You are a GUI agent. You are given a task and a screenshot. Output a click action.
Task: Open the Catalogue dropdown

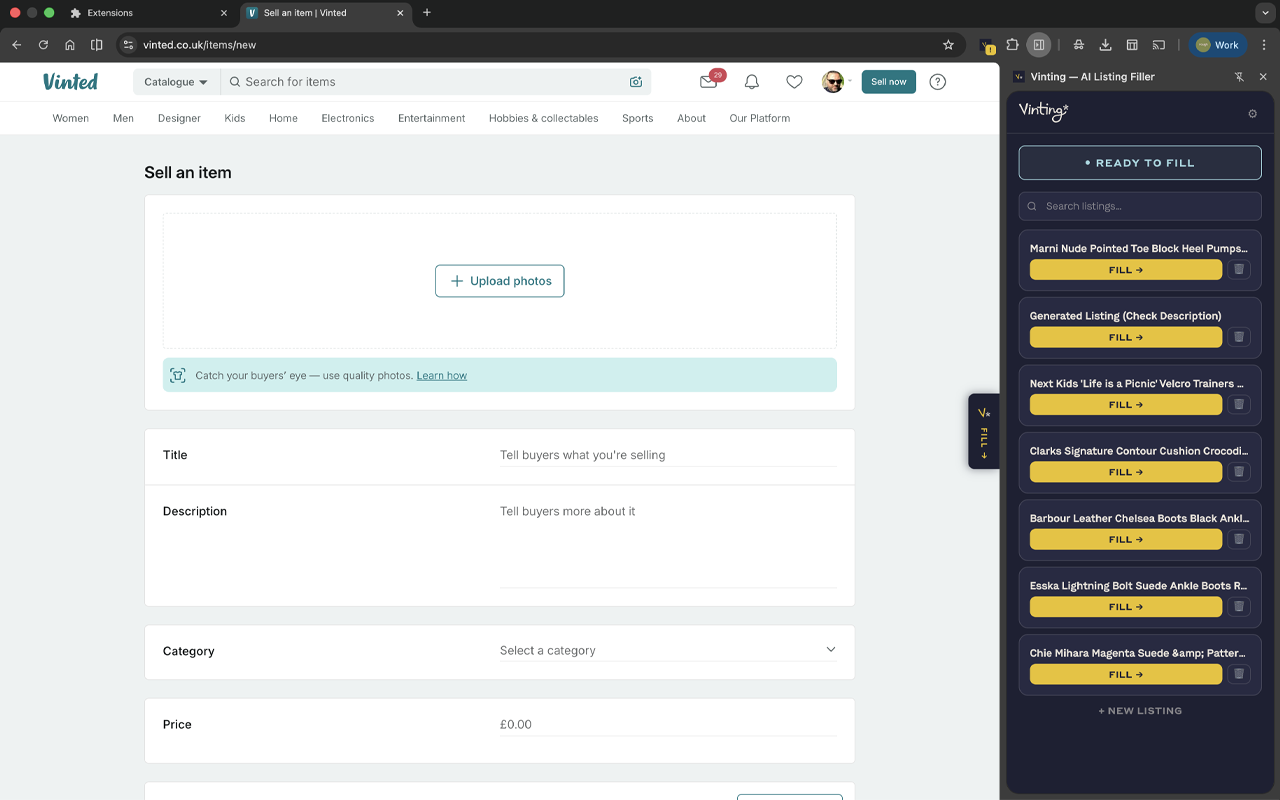(175, 82)
